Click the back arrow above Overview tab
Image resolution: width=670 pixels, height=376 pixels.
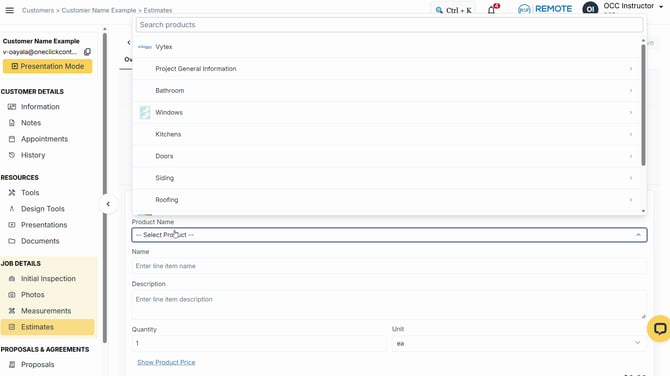(x=129, y=42)
